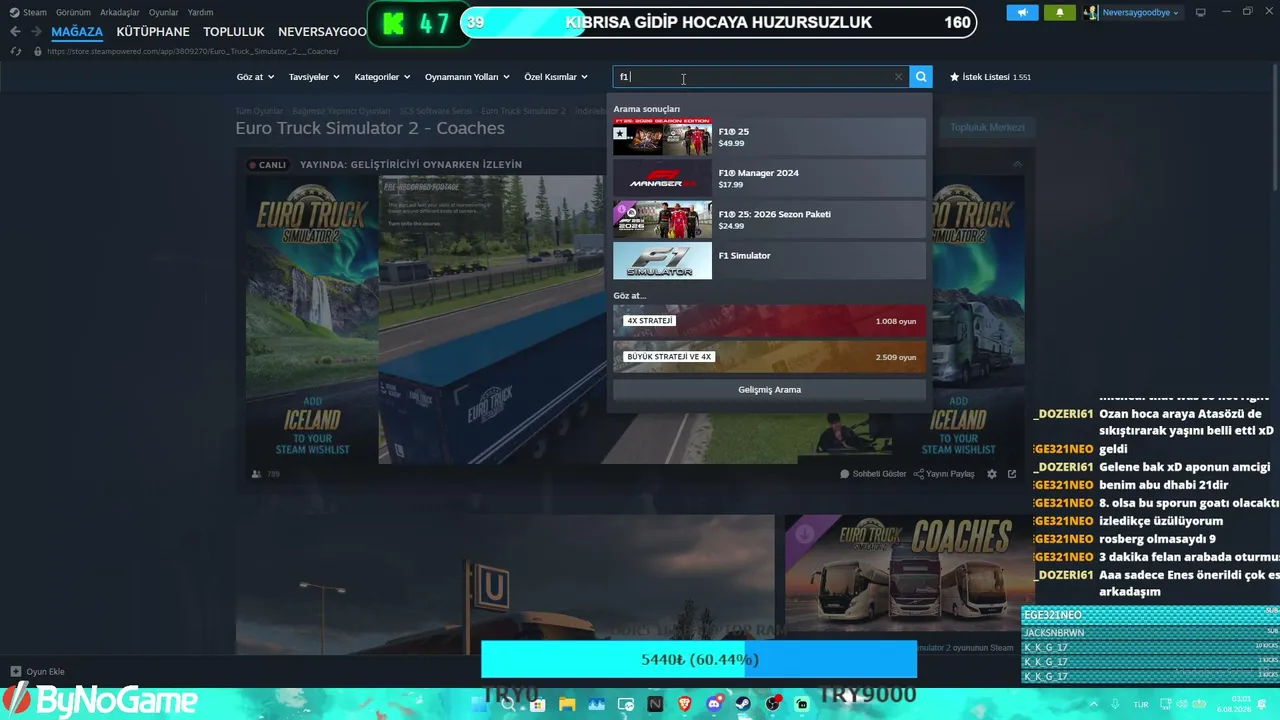Image resolution: width=1280 pixels, height=720 pixels.
Task: Click the magnifier search button in Steam store
Action: [x=921, y=77]
